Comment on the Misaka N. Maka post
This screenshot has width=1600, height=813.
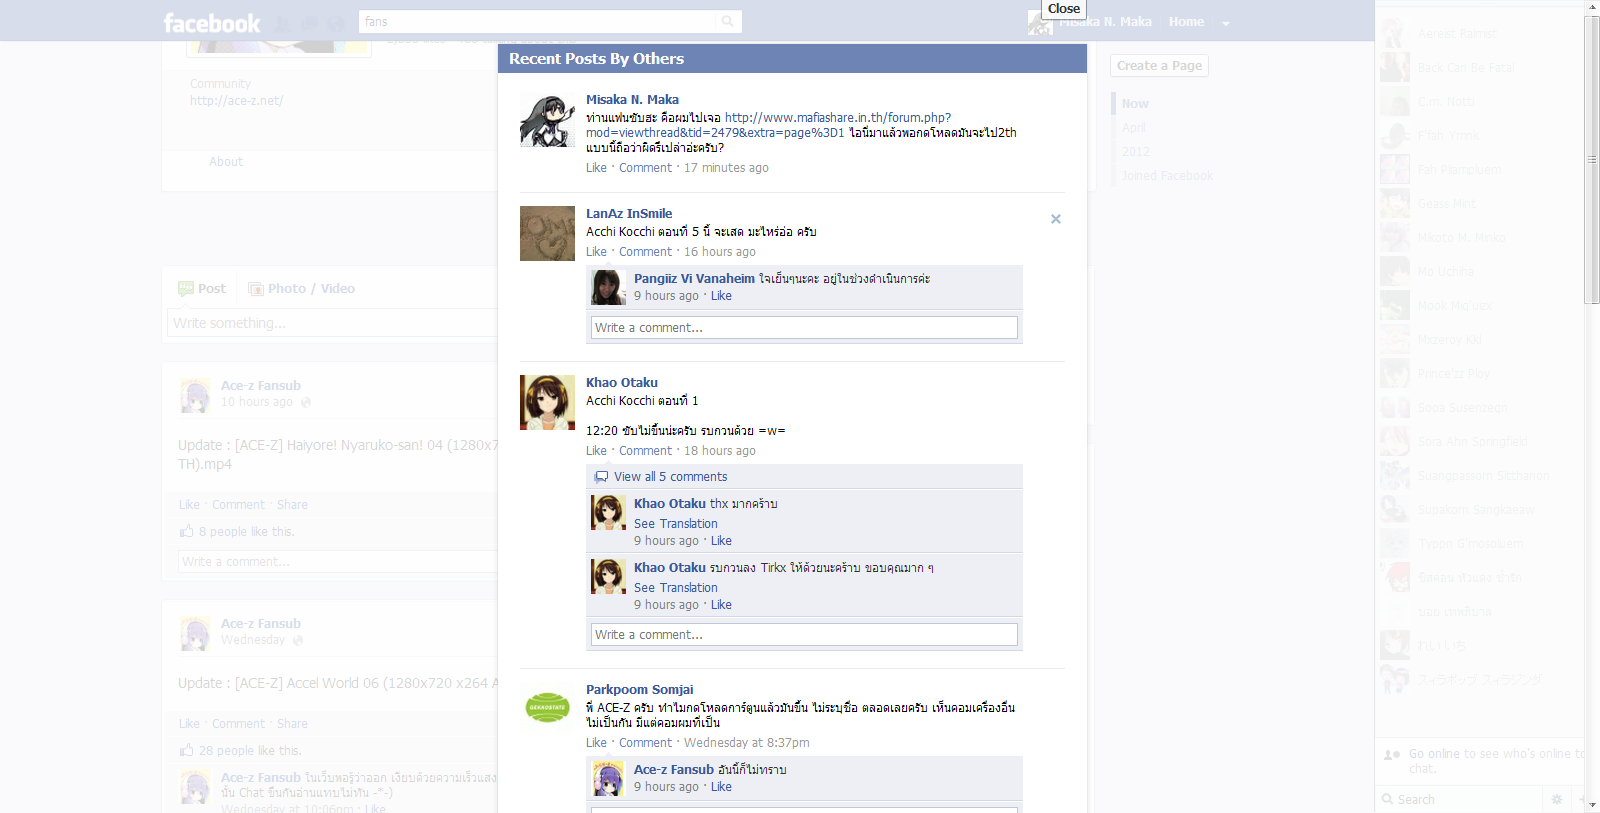coord(645,168)
